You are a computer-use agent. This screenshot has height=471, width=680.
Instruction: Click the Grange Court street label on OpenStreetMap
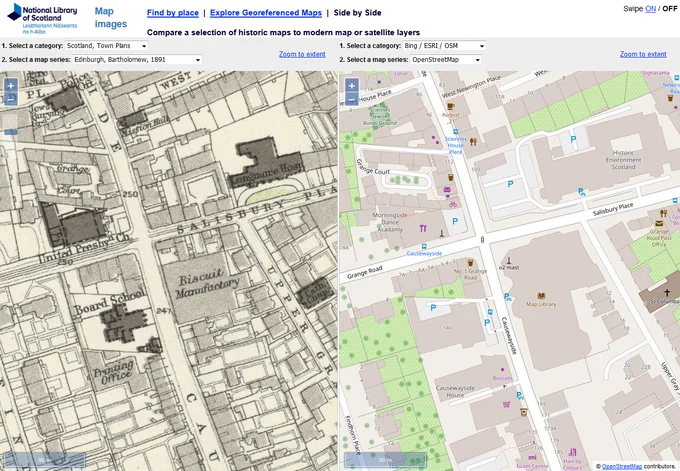[x=372, y=167]
